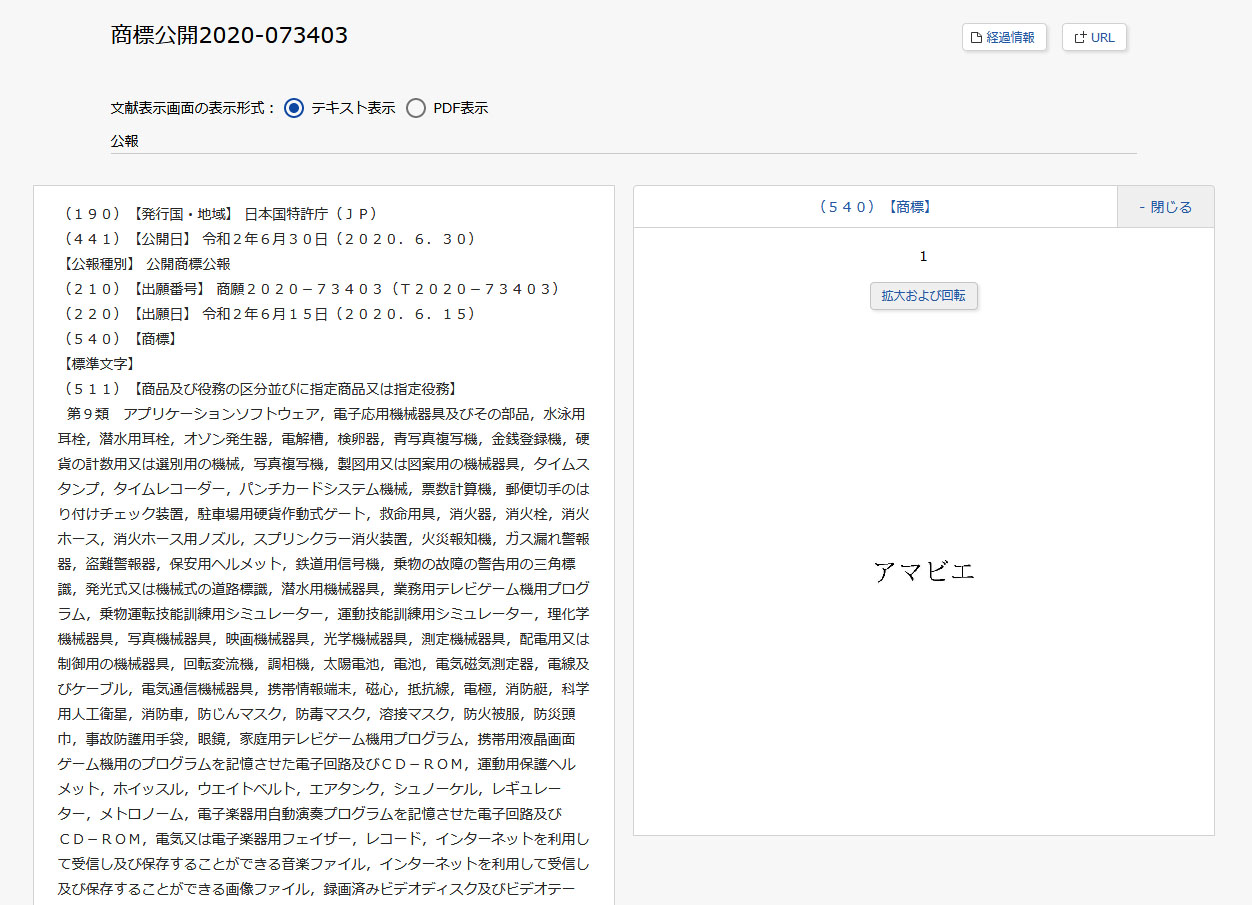Click the document icon on the 経過情報 button

[974, 37]
